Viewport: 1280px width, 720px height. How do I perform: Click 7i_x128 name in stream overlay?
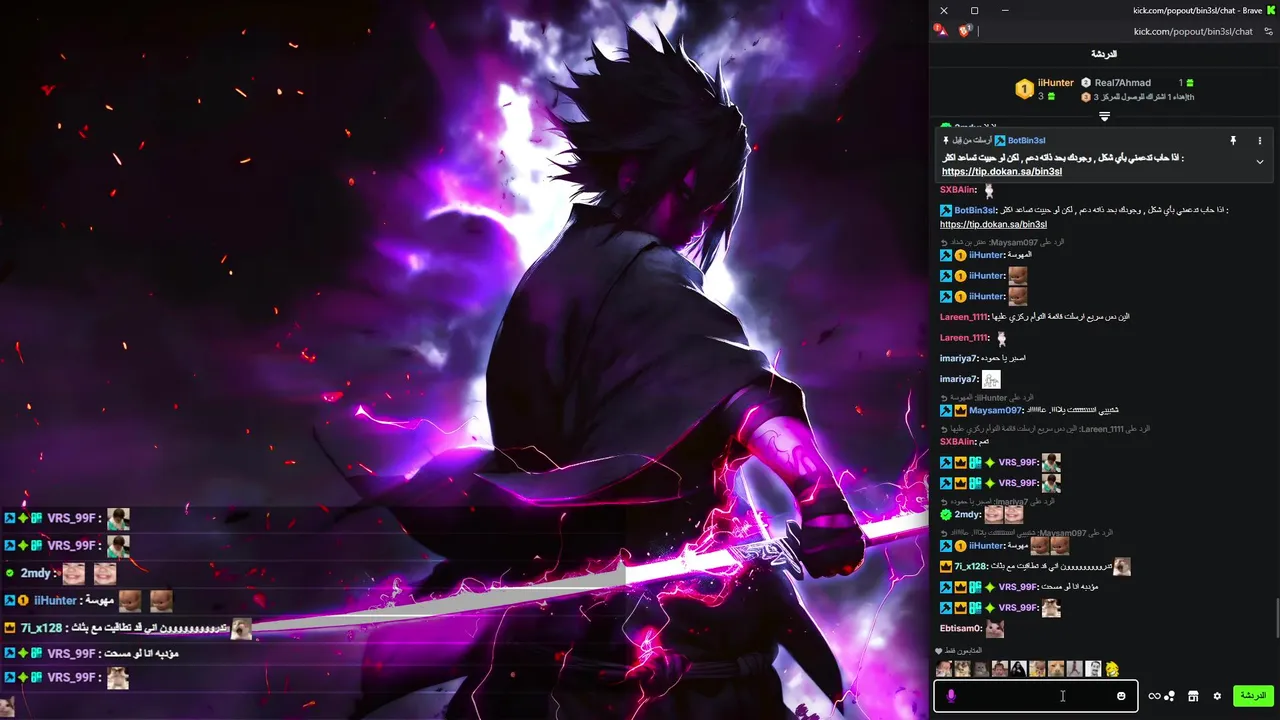coord(41,628)
